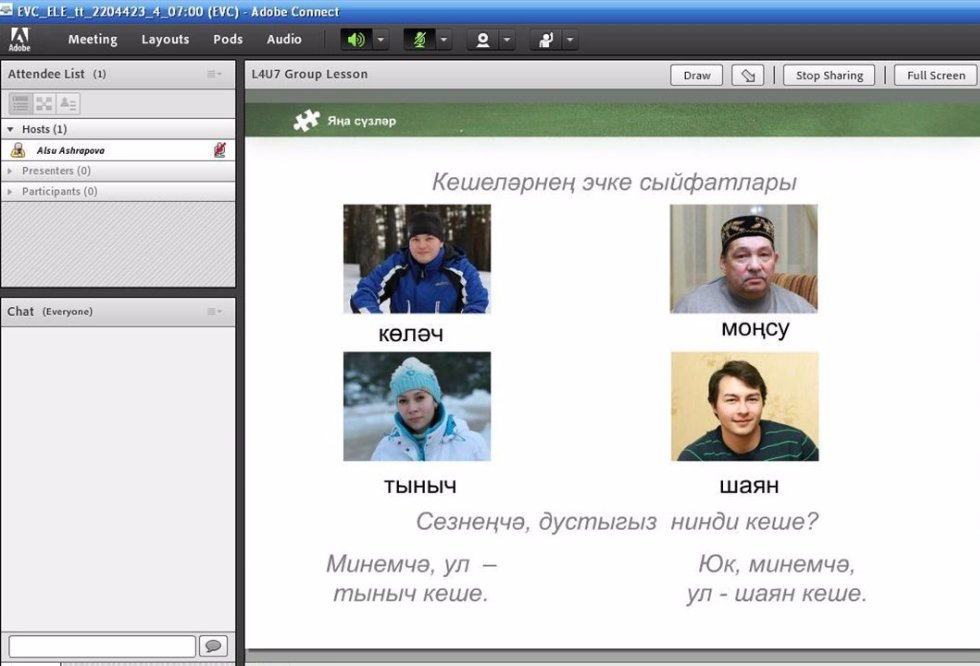Click the Adobe logo in menu bar

point(20,40)
